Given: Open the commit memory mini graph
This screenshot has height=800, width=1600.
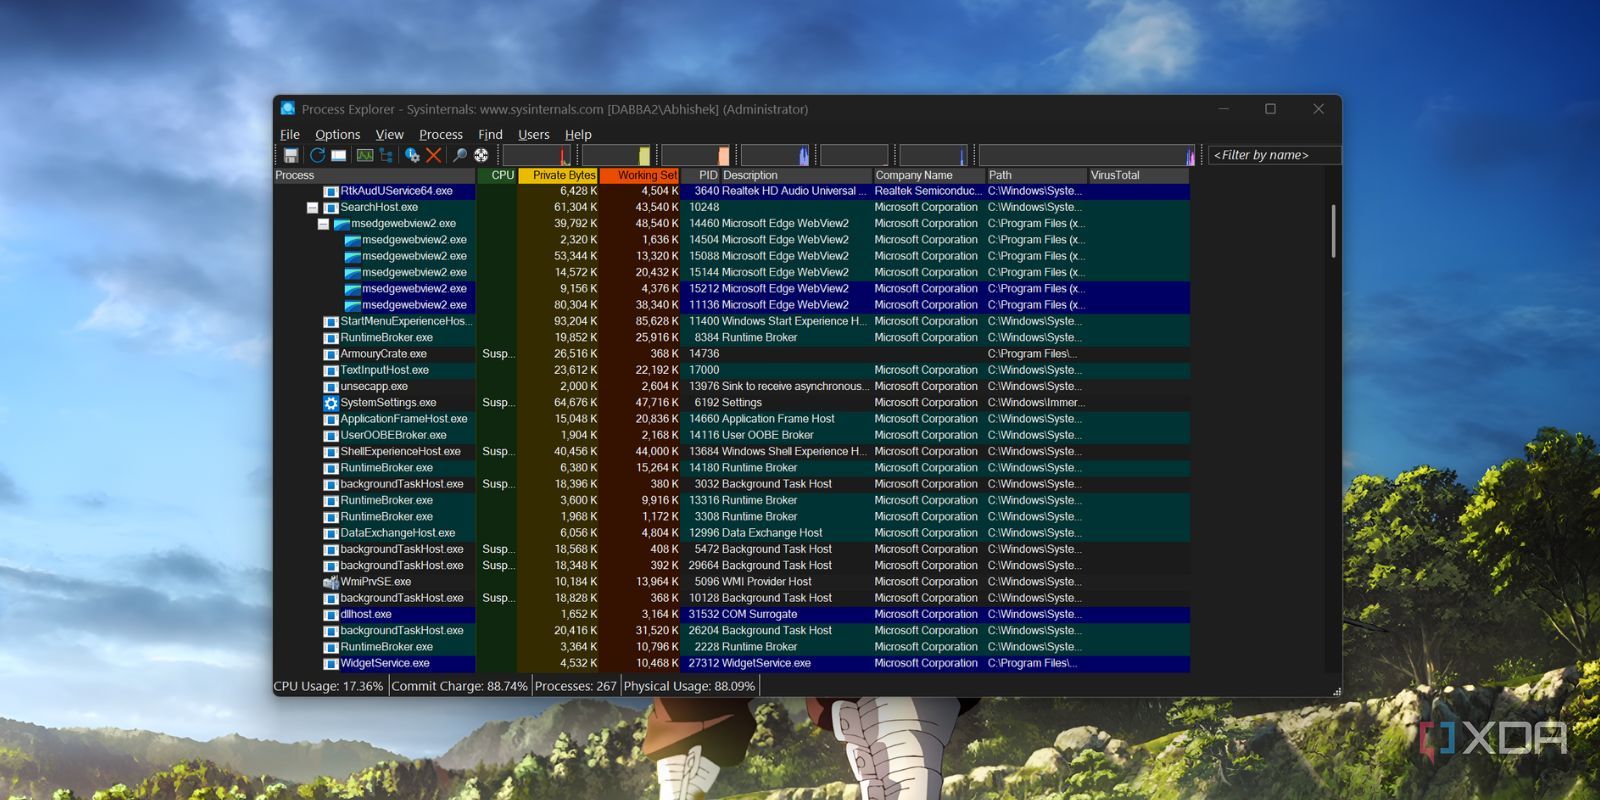Looking at the screenshot, I should pyautogui.click(x=616, y=155).
